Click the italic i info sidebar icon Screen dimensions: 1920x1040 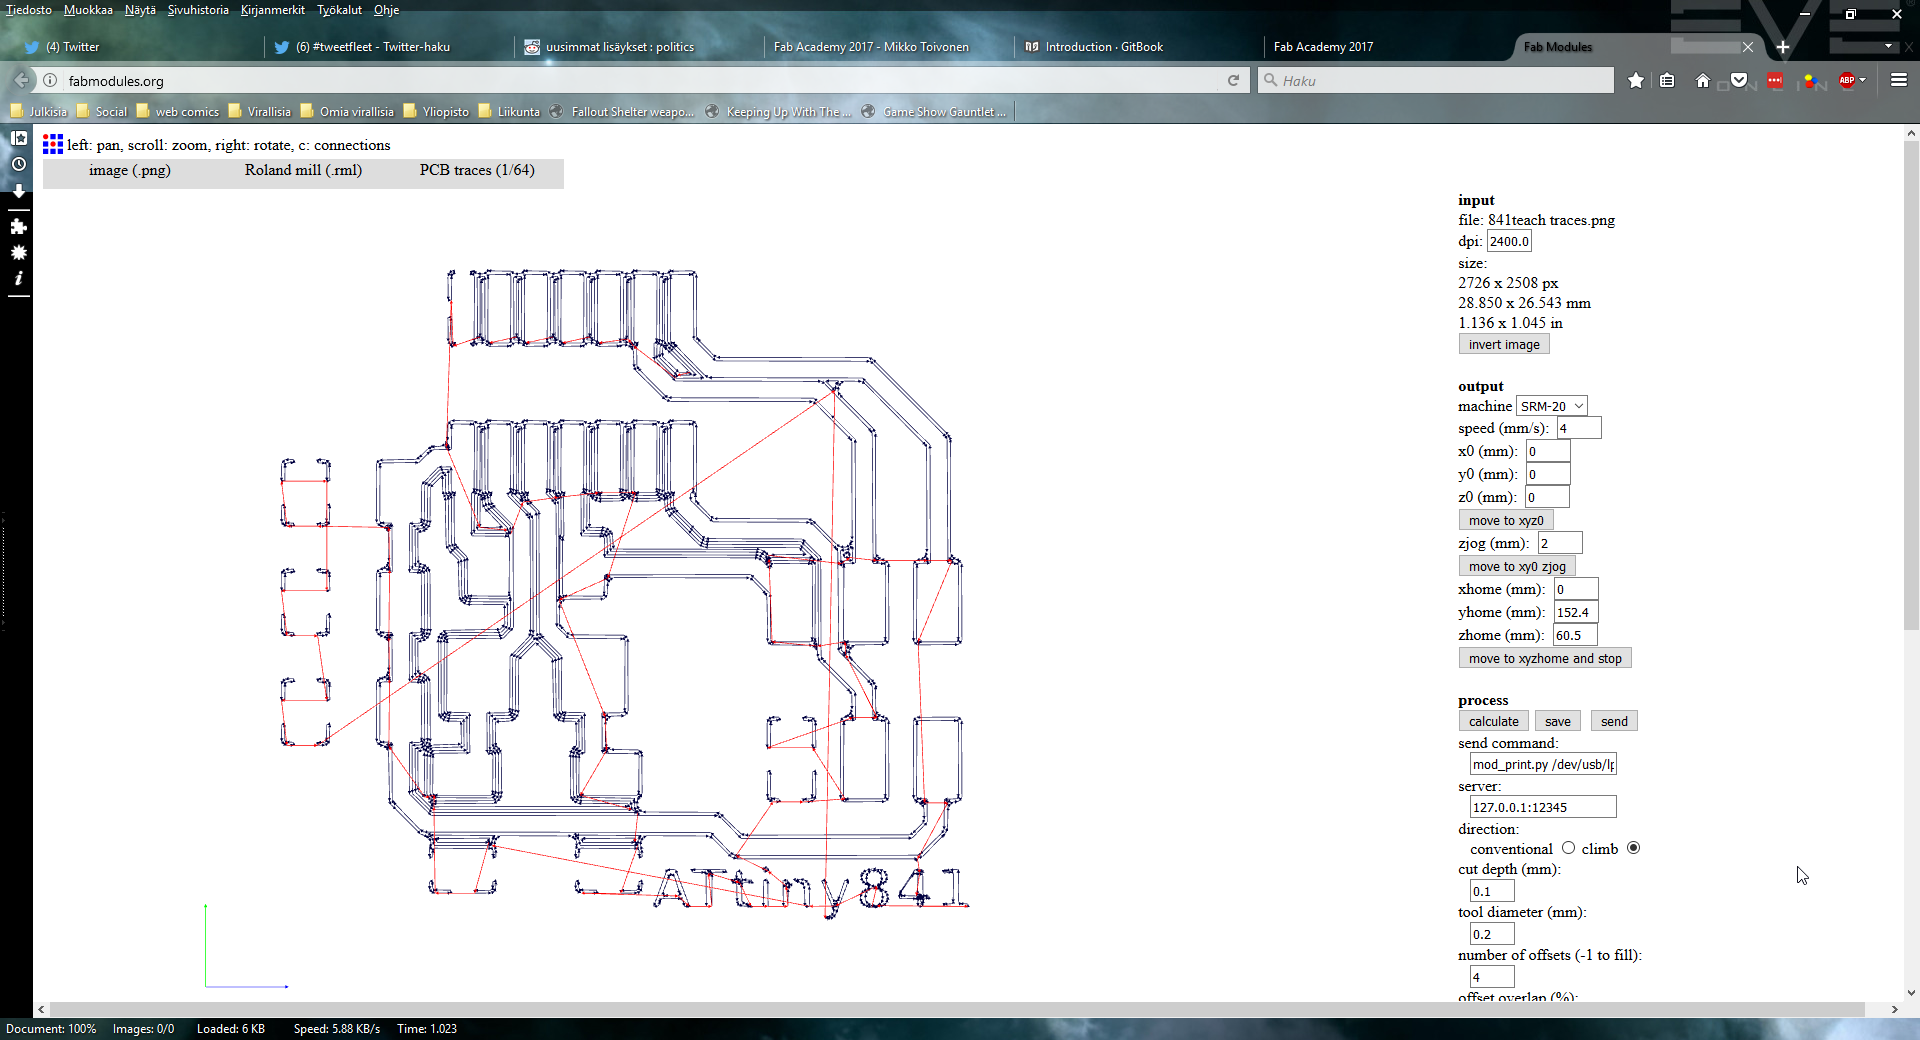(18, 278)
